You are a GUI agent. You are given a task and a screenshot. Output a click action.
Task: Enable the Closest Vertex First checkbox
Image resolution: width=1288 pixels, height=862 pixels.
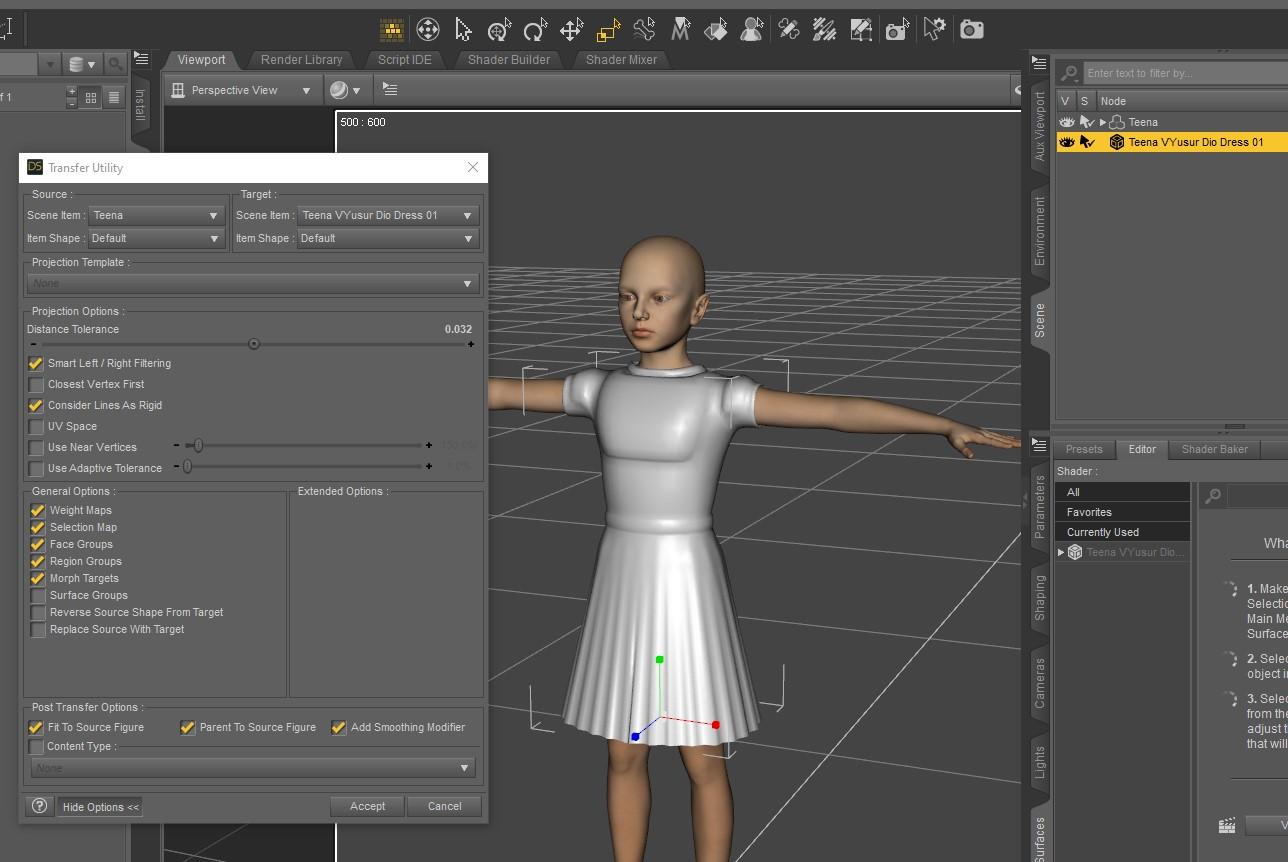37,385
